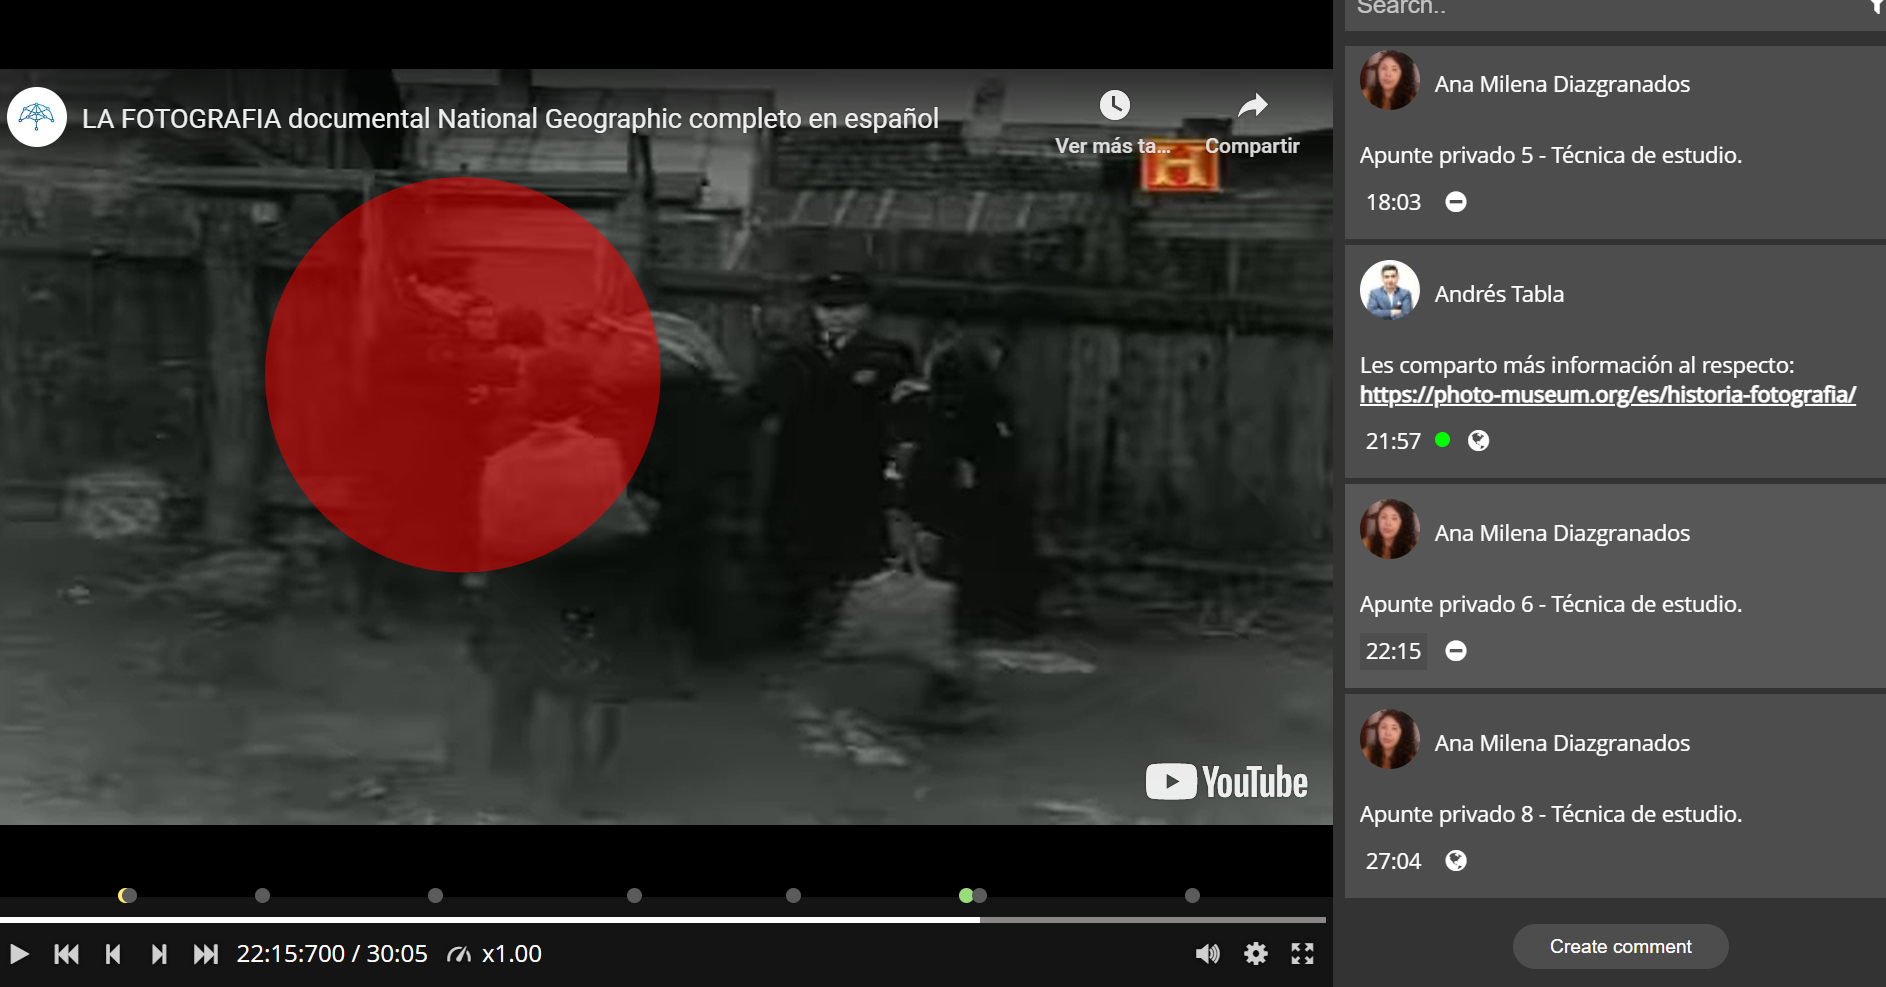Screen dimensions: 1886x987
Task: Click the orange info card on video
Action: point(1180,166)
